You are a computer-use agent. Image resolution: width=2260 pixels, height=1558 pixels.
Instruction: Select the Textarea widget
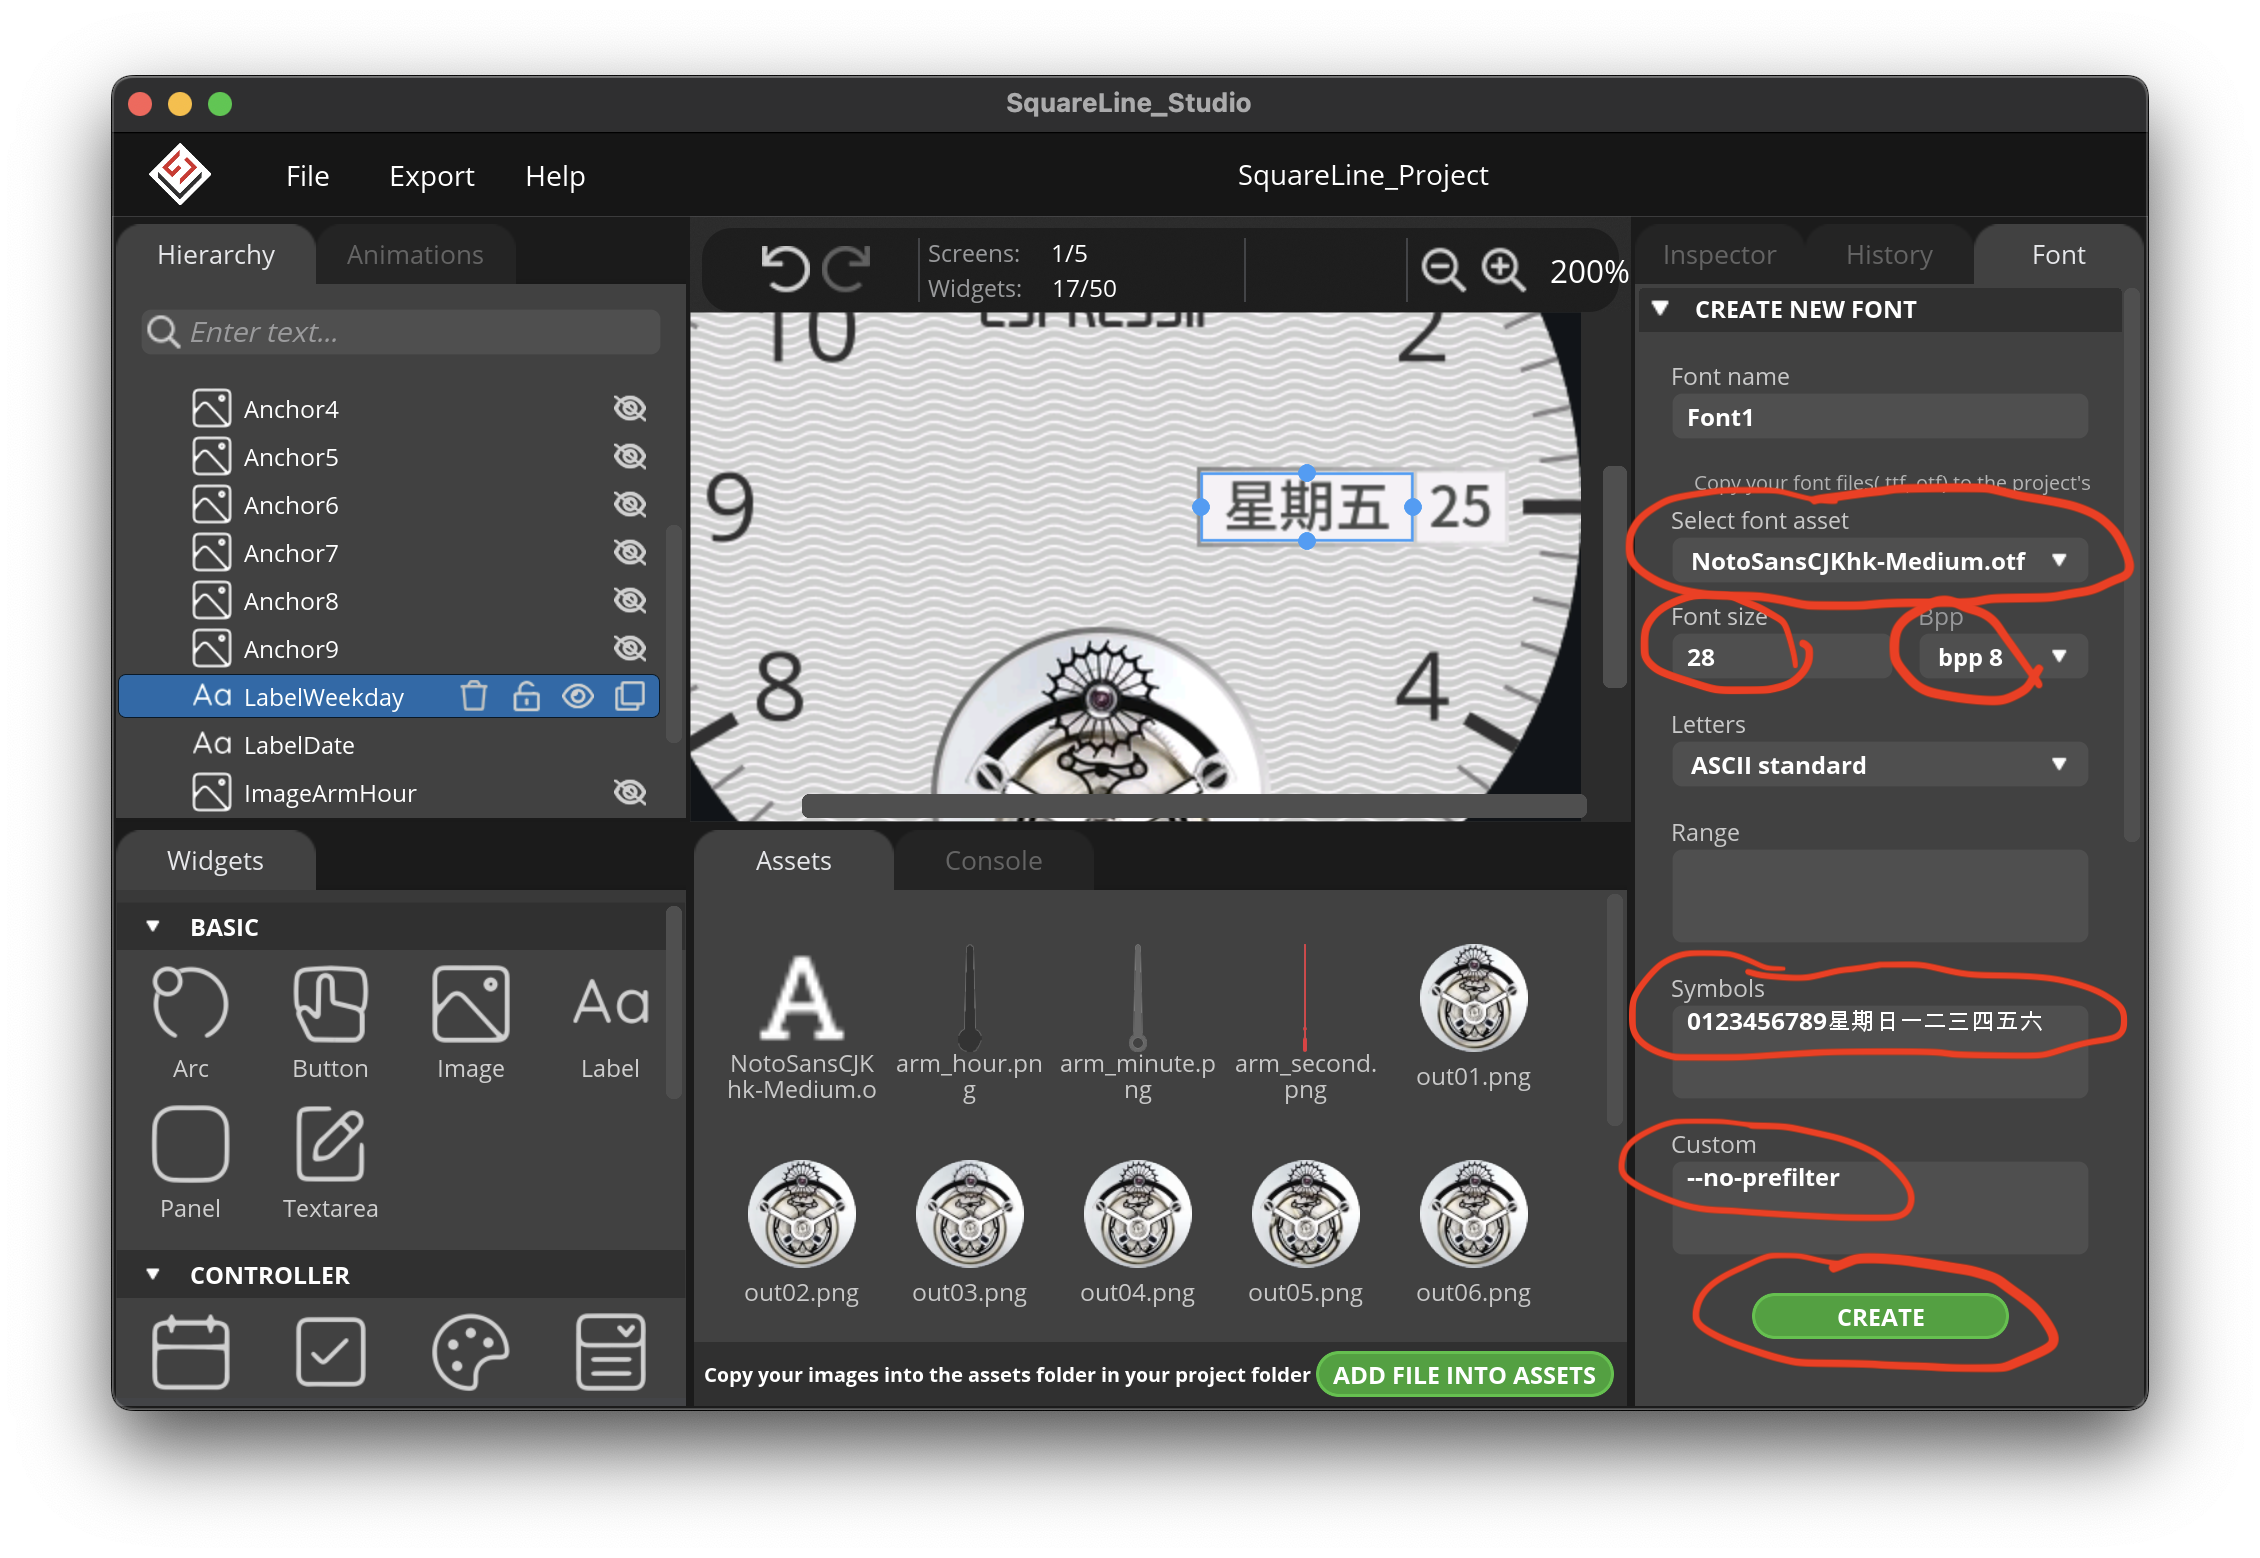pyautogui.click(x=330, y=1162)
